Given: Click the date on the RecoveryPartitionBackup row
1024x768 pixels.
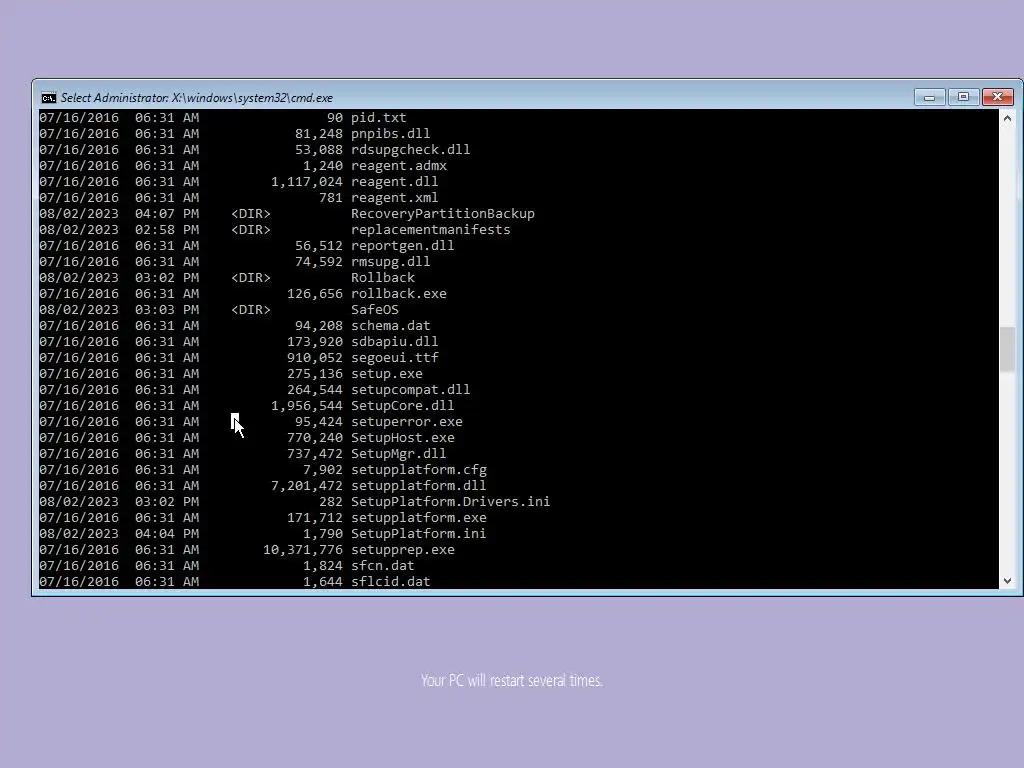Looking at the screenshot, I should pos(79,214).
